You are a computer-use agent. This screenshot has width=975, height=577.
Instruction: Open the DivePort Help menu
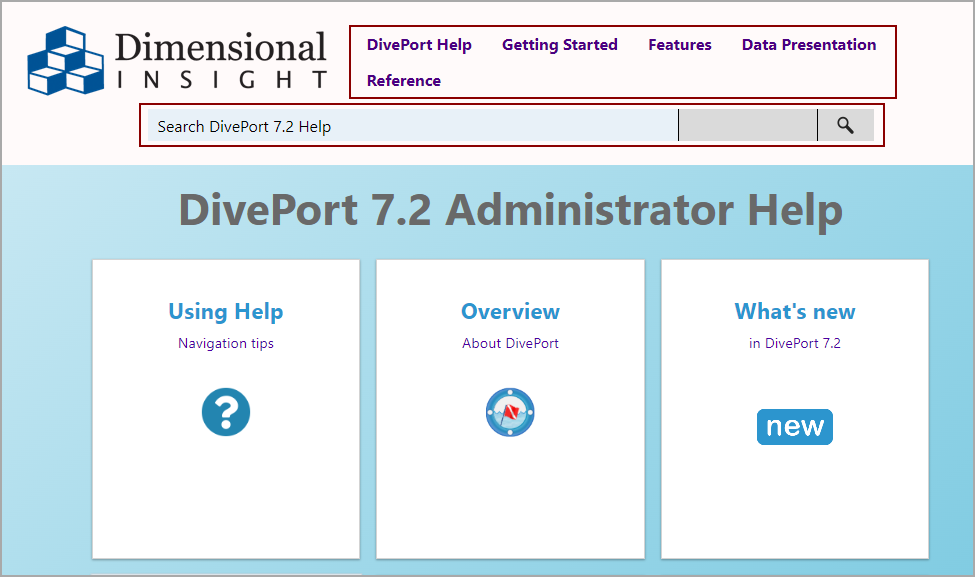click(x=419, y=45)
